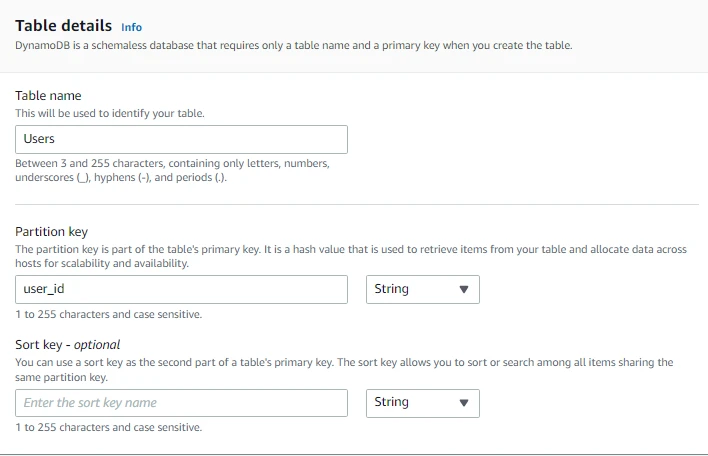Screen dimensions: 708x456
Task: Click the Partition key label
Action: pyautogui.click(x=51, y=232)
